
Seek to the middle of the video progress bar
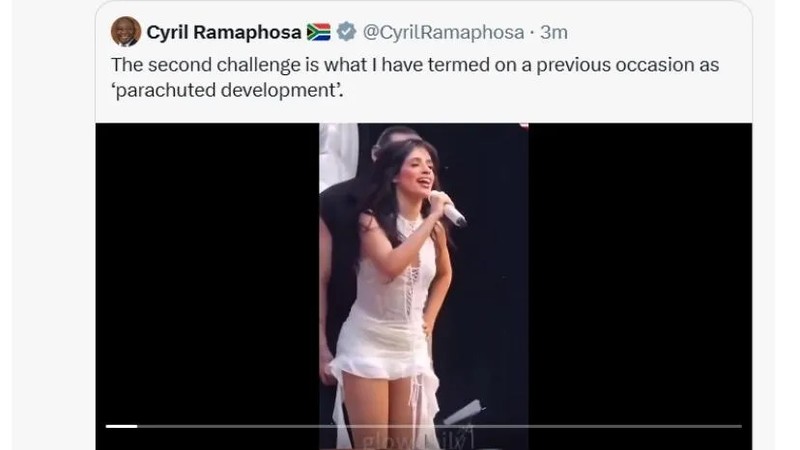click(423, 426)
